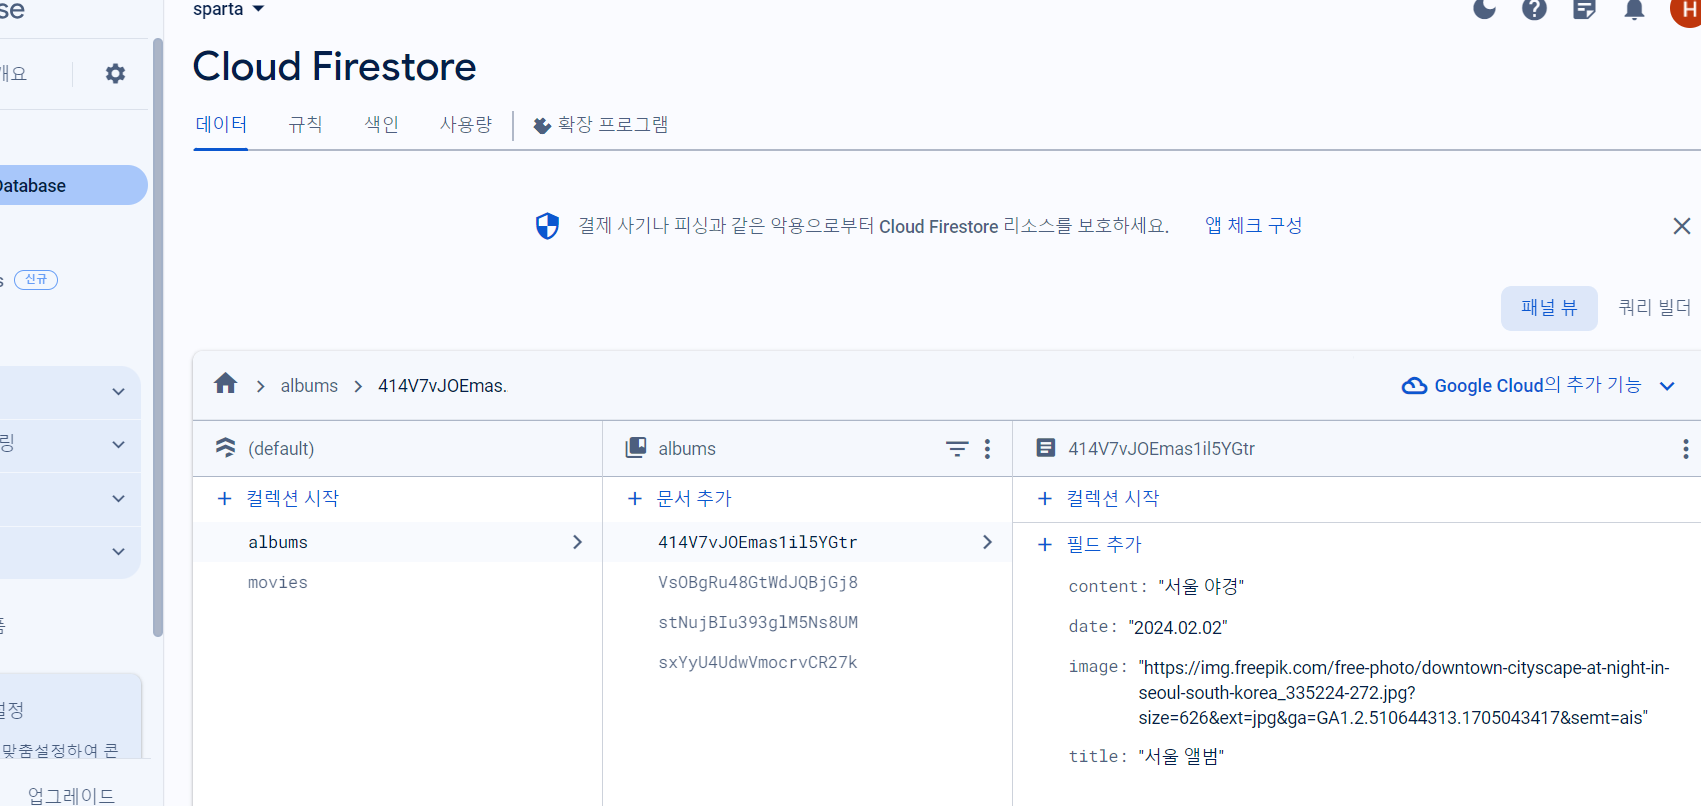Image resolution: width=1701 pixels, height=806 pixels.
Task: Open notifications bell icon
Action: tap(1634, 9)
